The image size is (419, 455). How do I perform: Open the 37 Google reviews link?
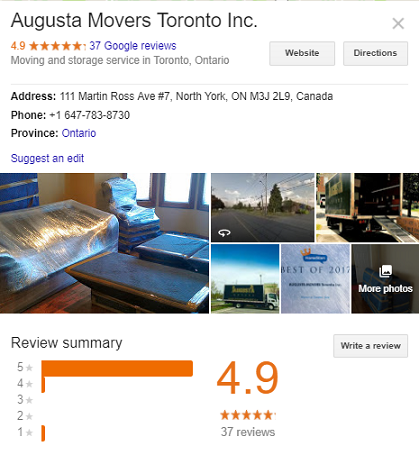(133, 46)
